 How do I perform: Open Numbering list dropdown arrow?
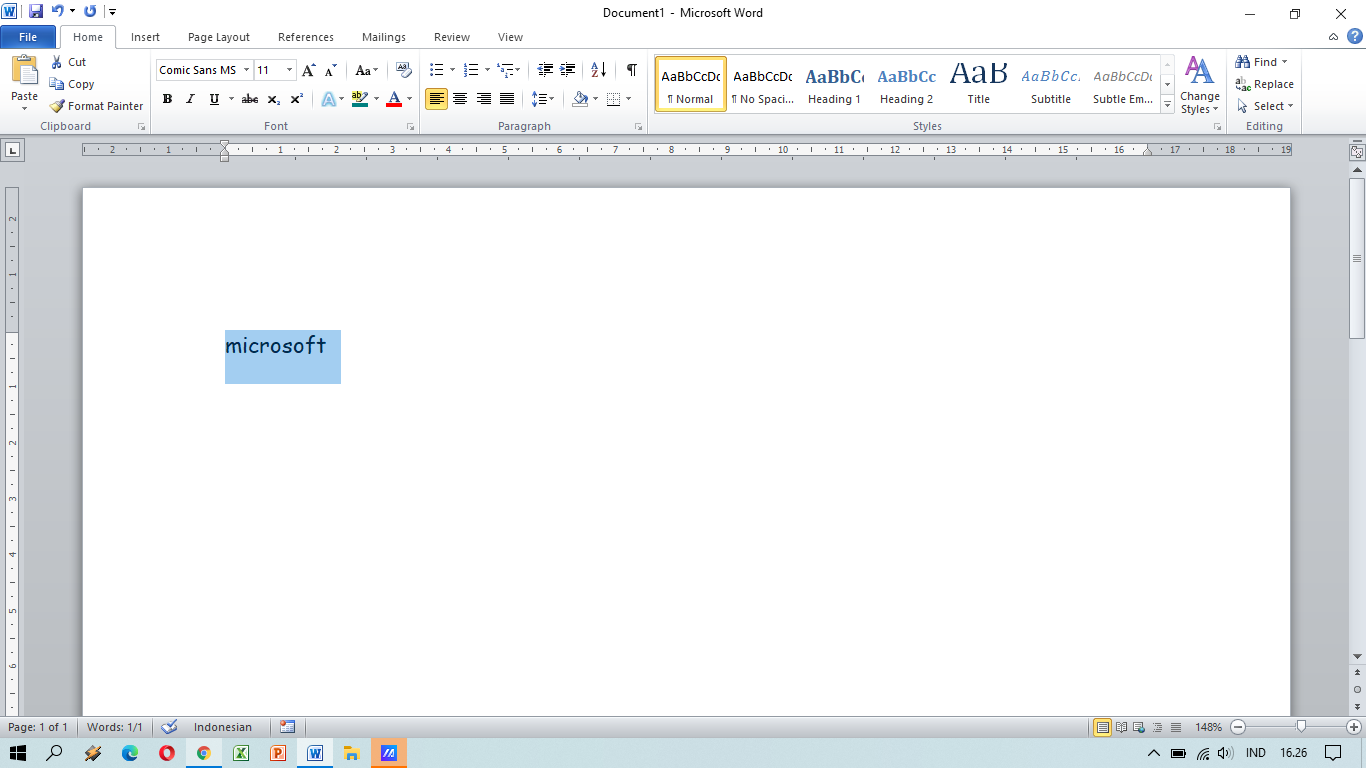point(487,70)
